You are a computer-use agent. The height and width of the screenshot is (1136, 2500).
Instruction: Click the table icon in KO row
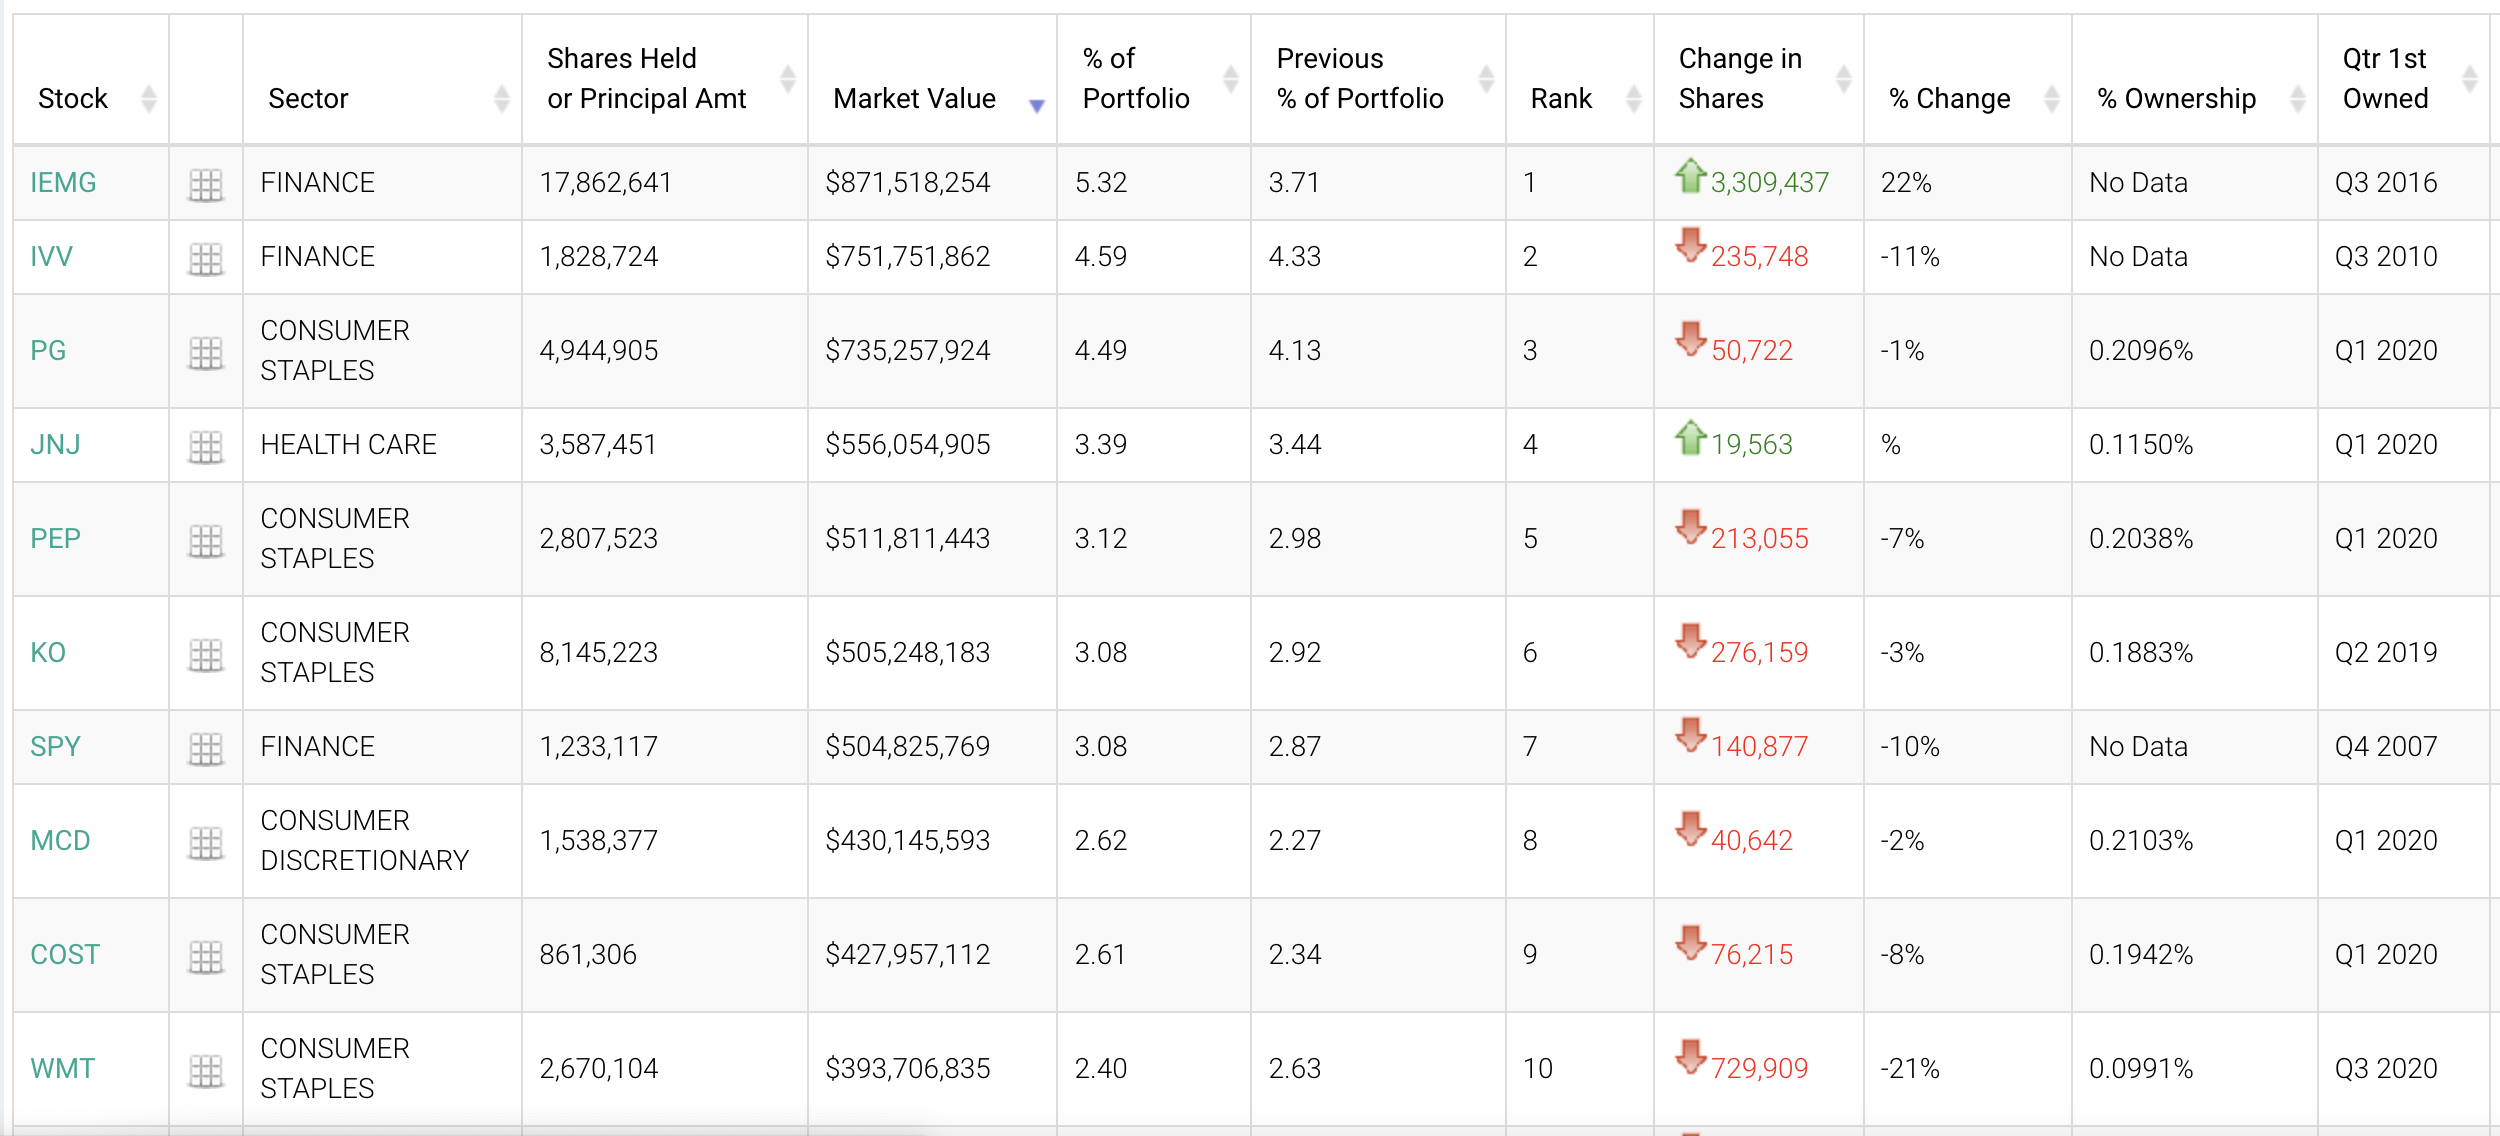205,654
